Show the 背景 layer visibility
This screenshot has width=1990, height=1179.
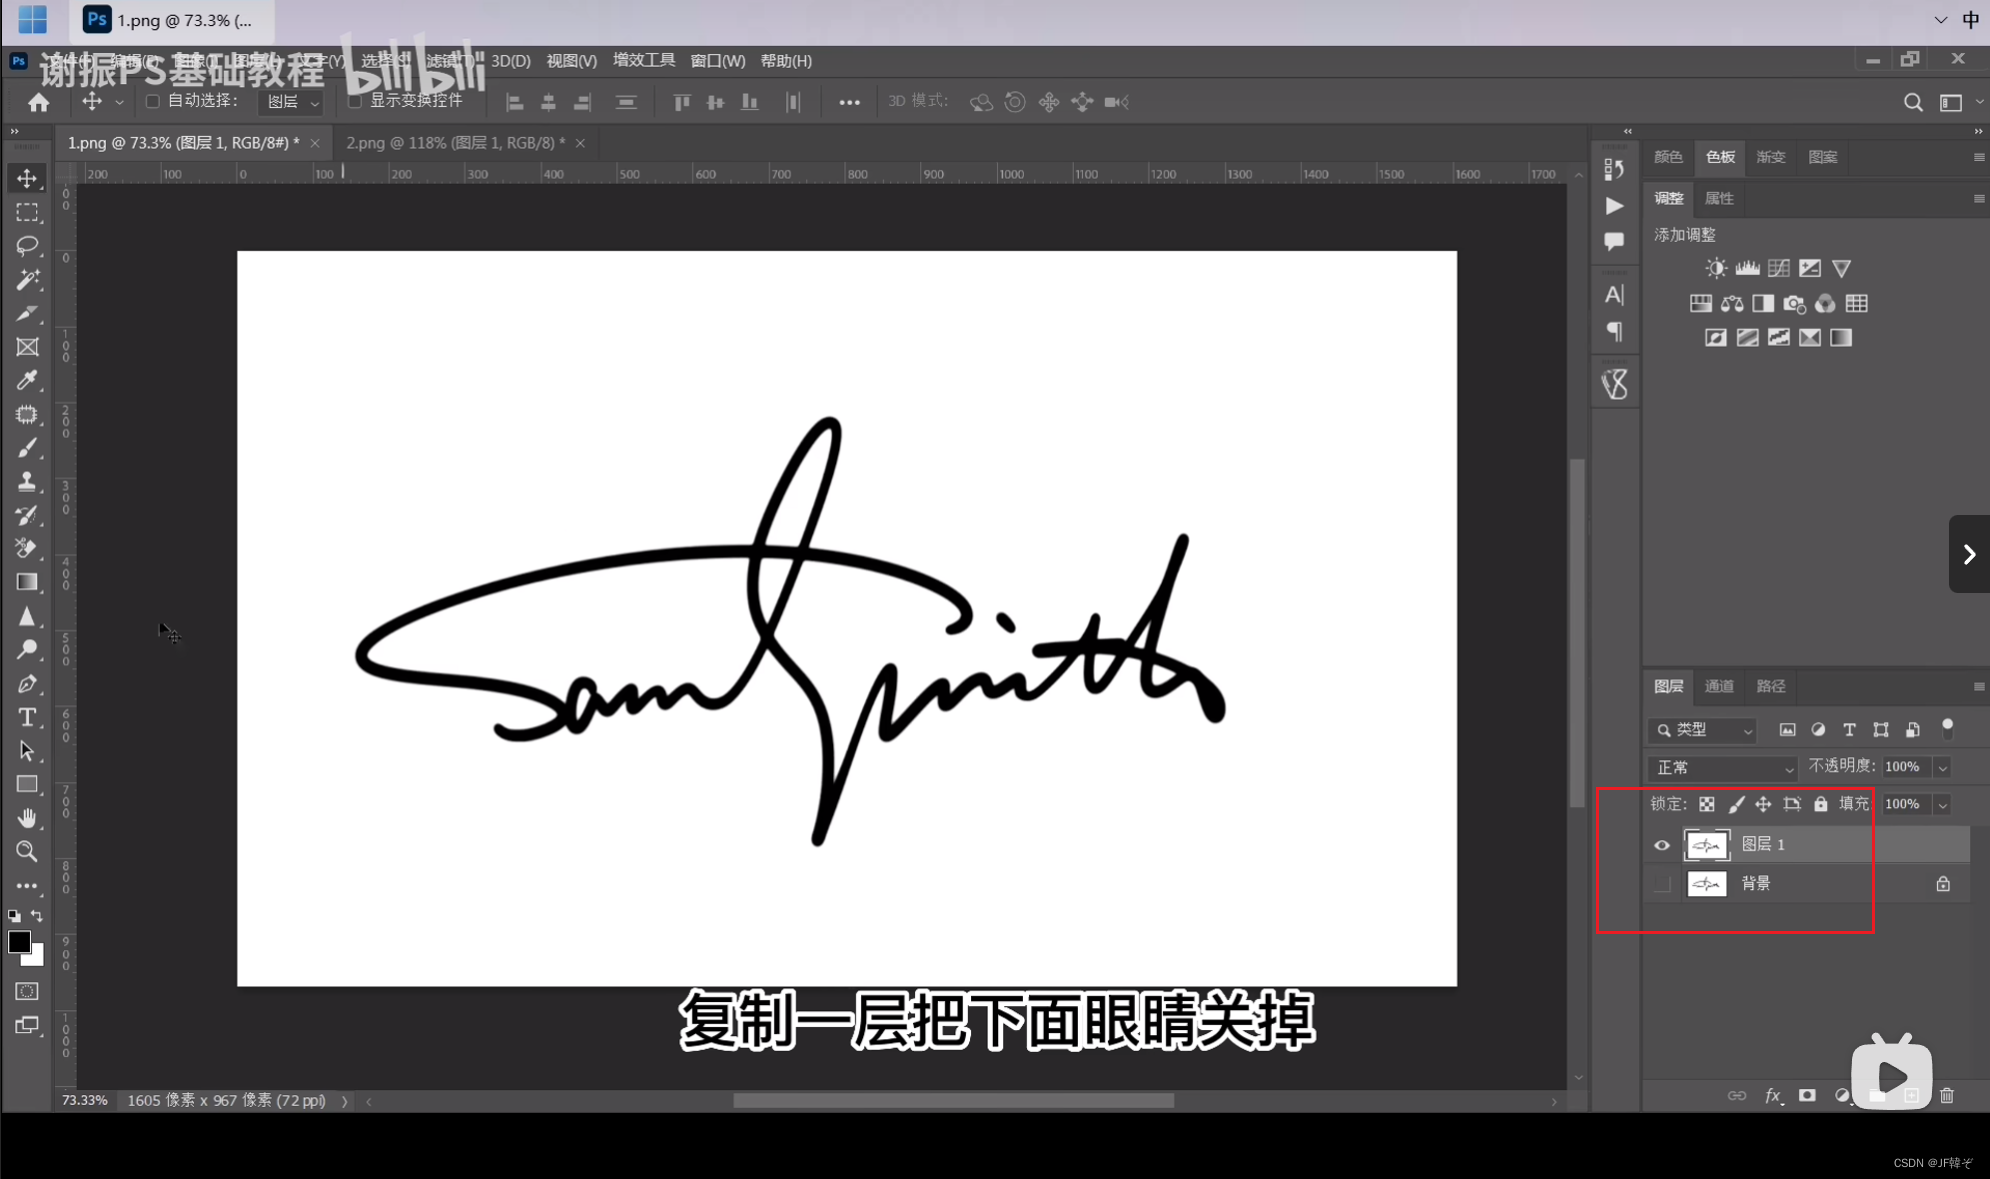click(x=1662, y=884)
